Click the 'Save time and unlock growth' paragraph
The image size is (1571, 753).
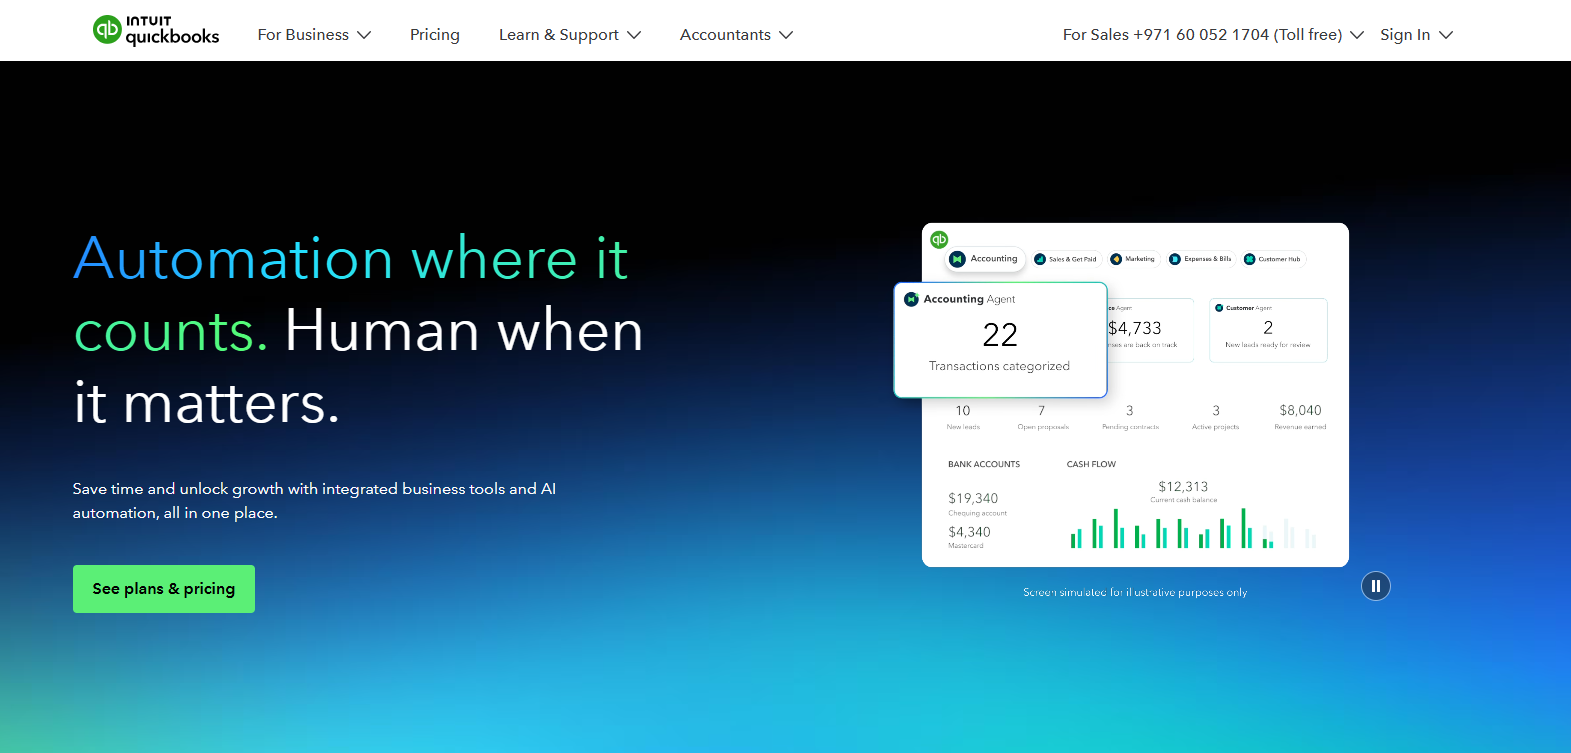314,501
